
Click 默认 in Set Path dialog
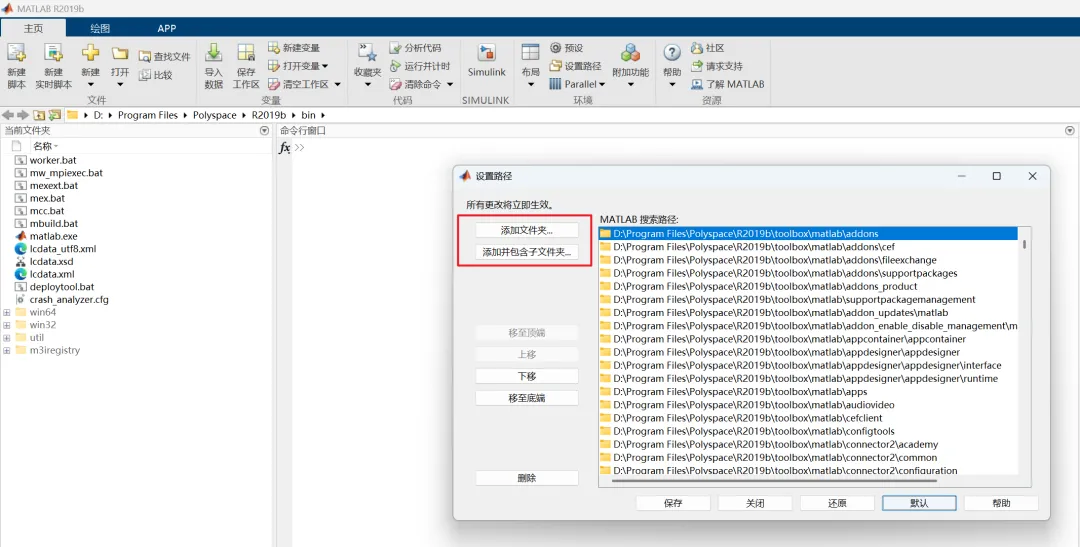click(919, 503)
